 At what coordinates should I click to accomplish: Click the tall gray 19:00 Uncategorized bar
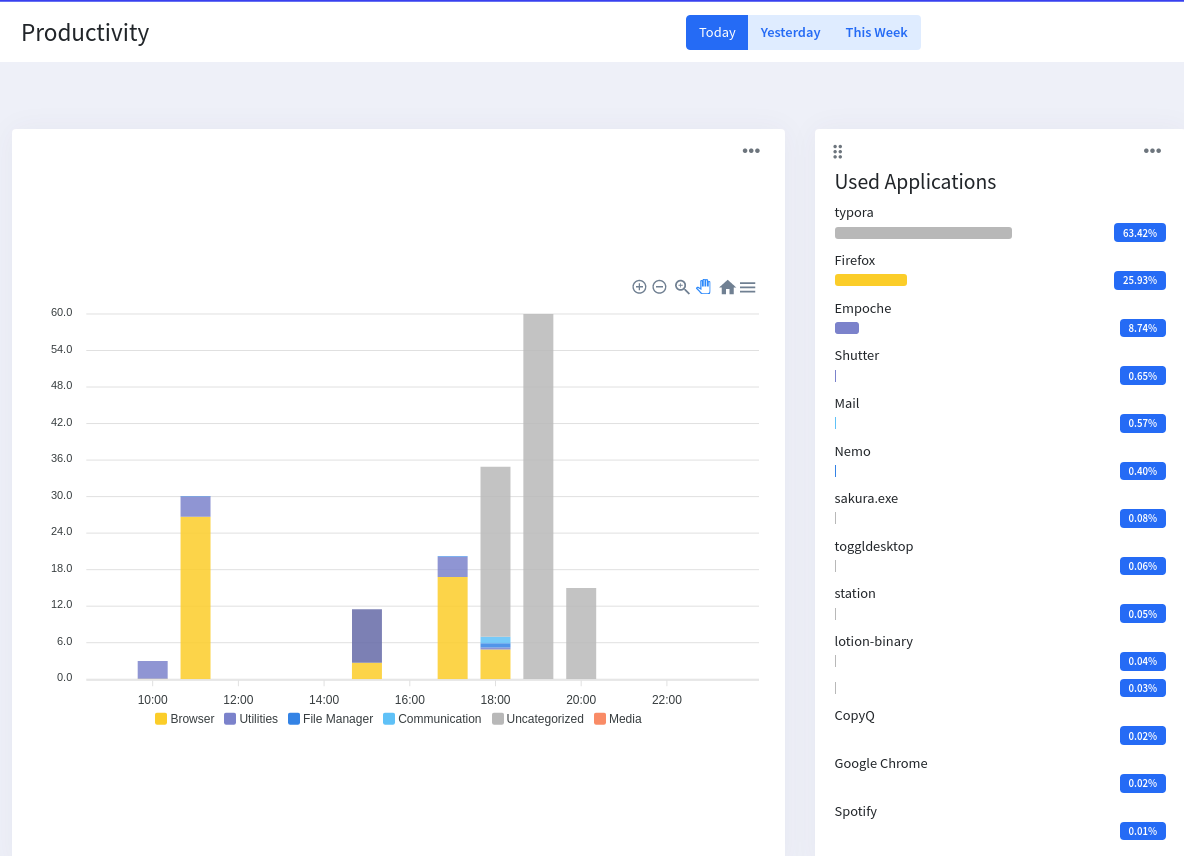(538, 496)
